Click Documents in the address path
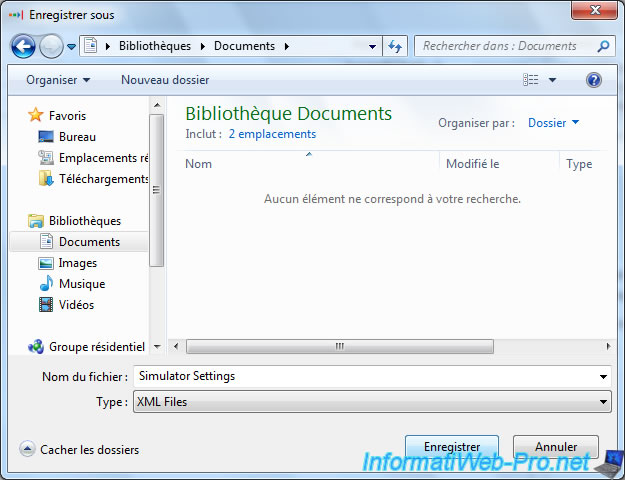Viewport: 625px width, 480px height. (244, 46)
